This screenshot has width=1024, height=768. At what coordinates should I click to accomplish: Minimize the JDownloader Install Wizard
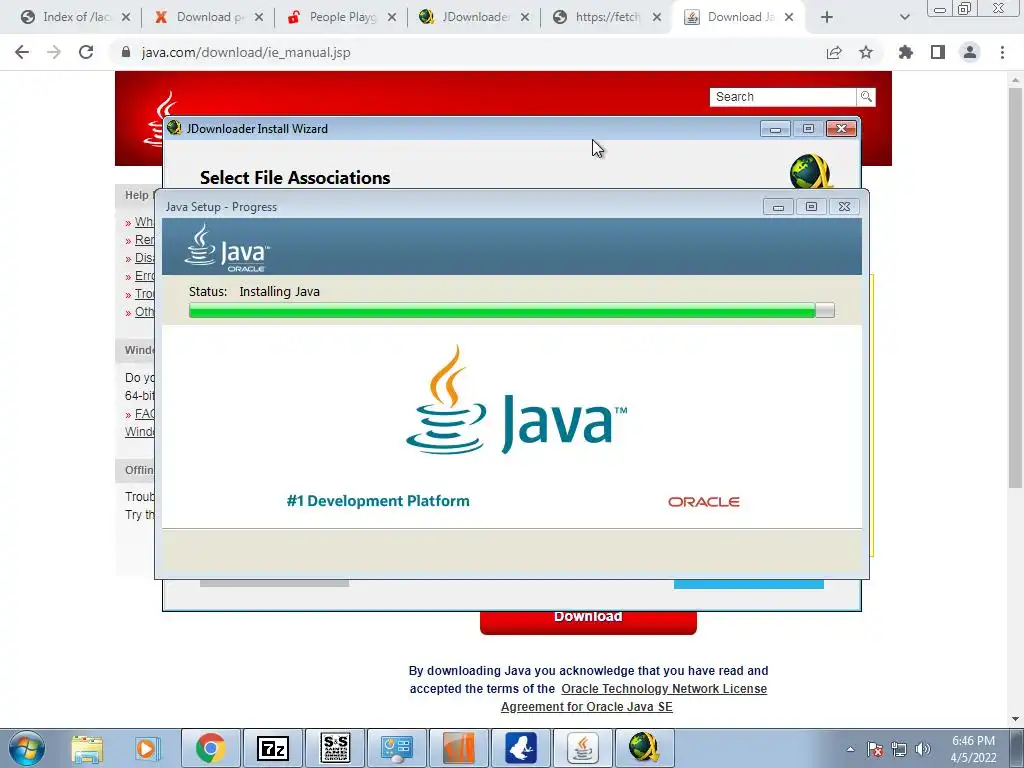coord(775,129)
